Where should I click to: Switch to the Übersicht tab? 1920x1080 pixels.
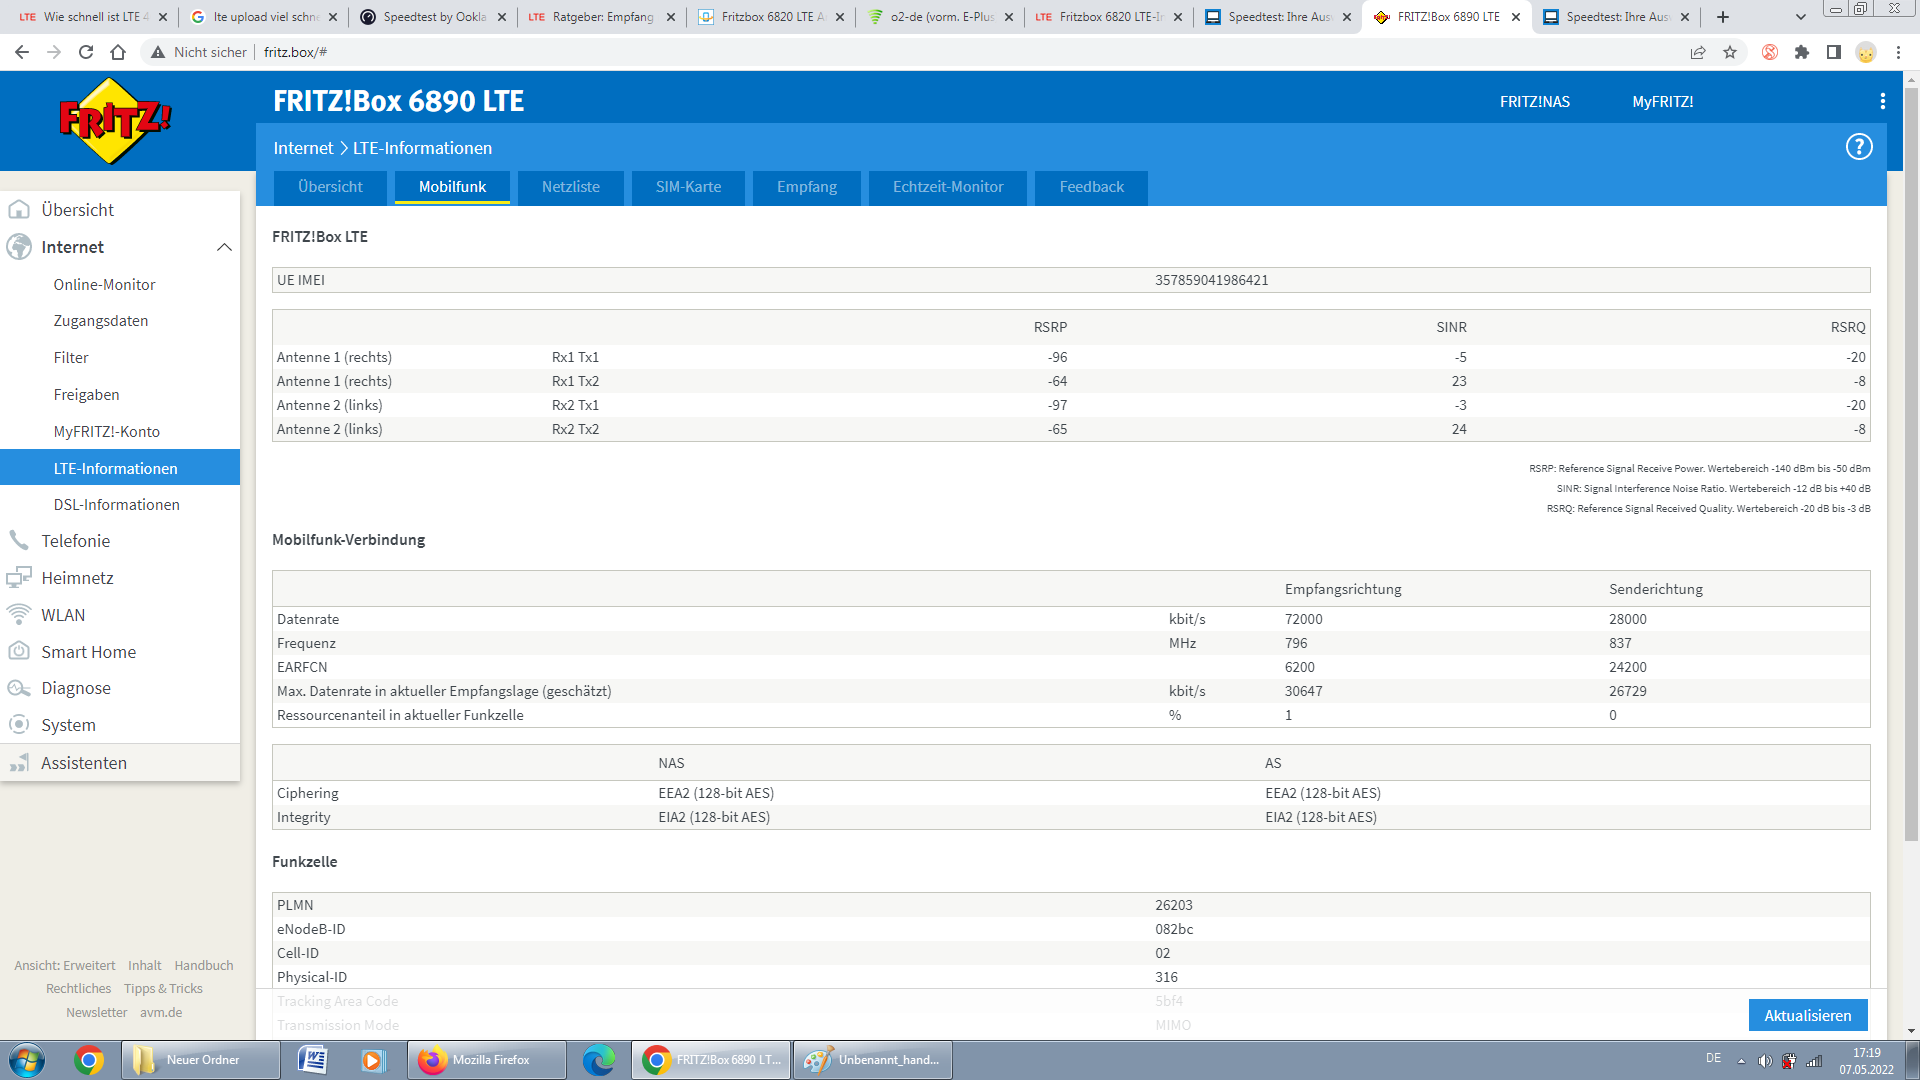point(330,187)
